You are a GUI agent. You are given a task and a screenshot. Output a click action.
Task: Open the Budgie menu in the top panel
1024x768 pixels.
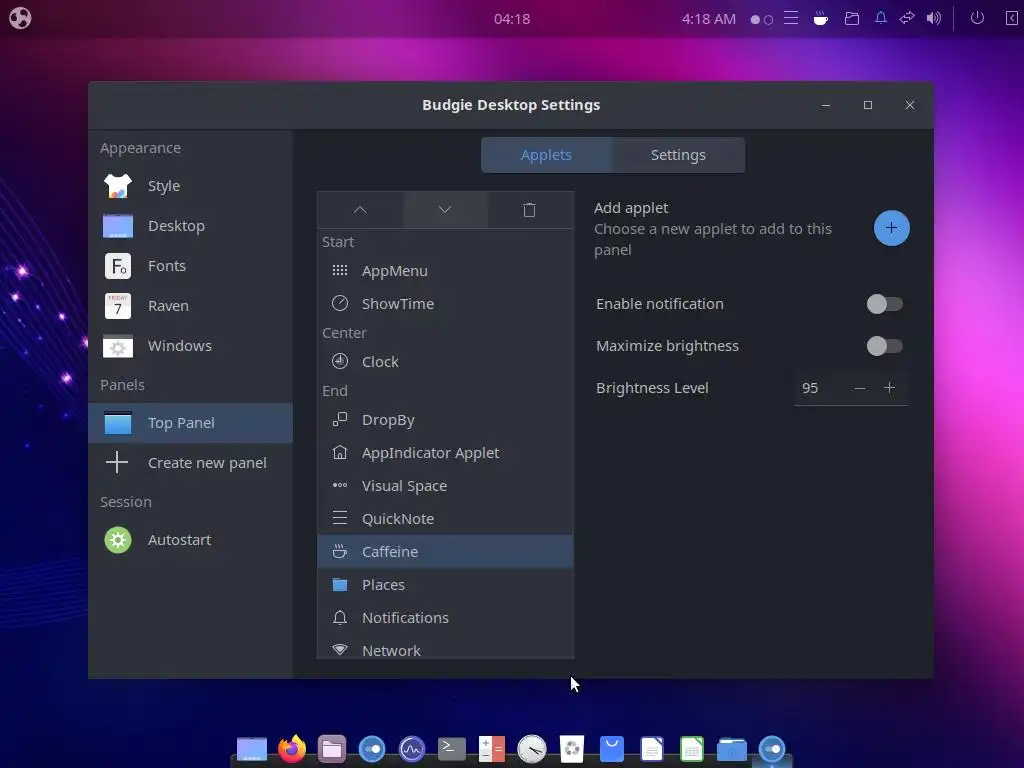tap(20, 18)
